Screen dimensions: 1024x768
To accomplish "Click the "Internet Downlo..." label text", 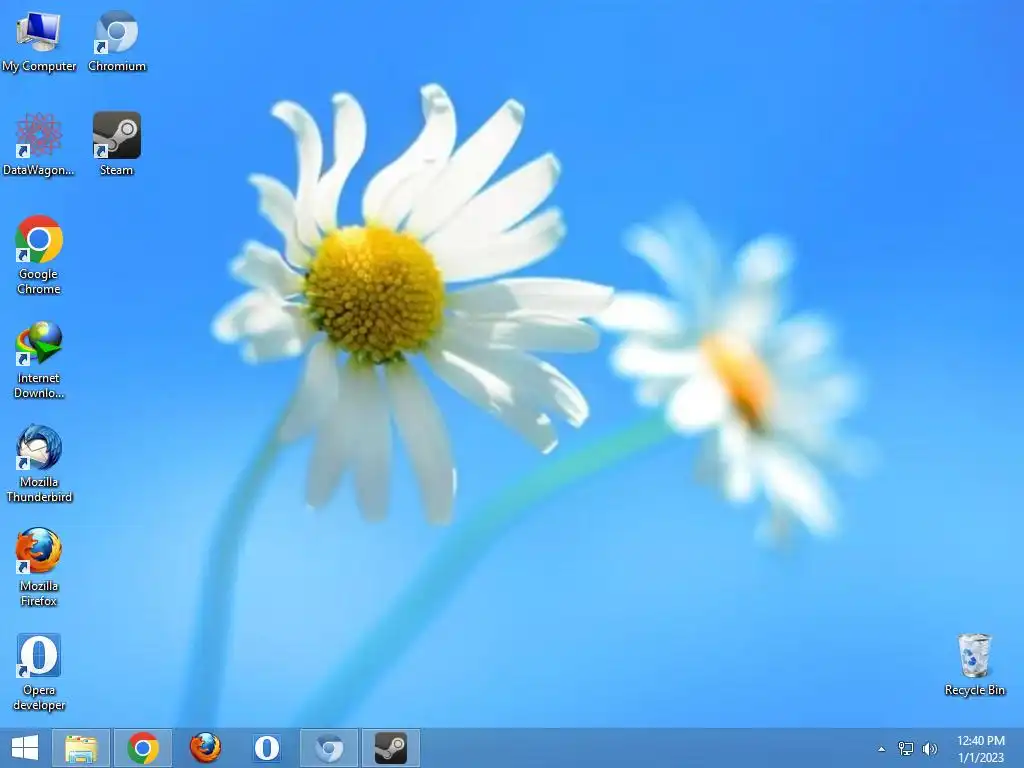I will point(39,385).
